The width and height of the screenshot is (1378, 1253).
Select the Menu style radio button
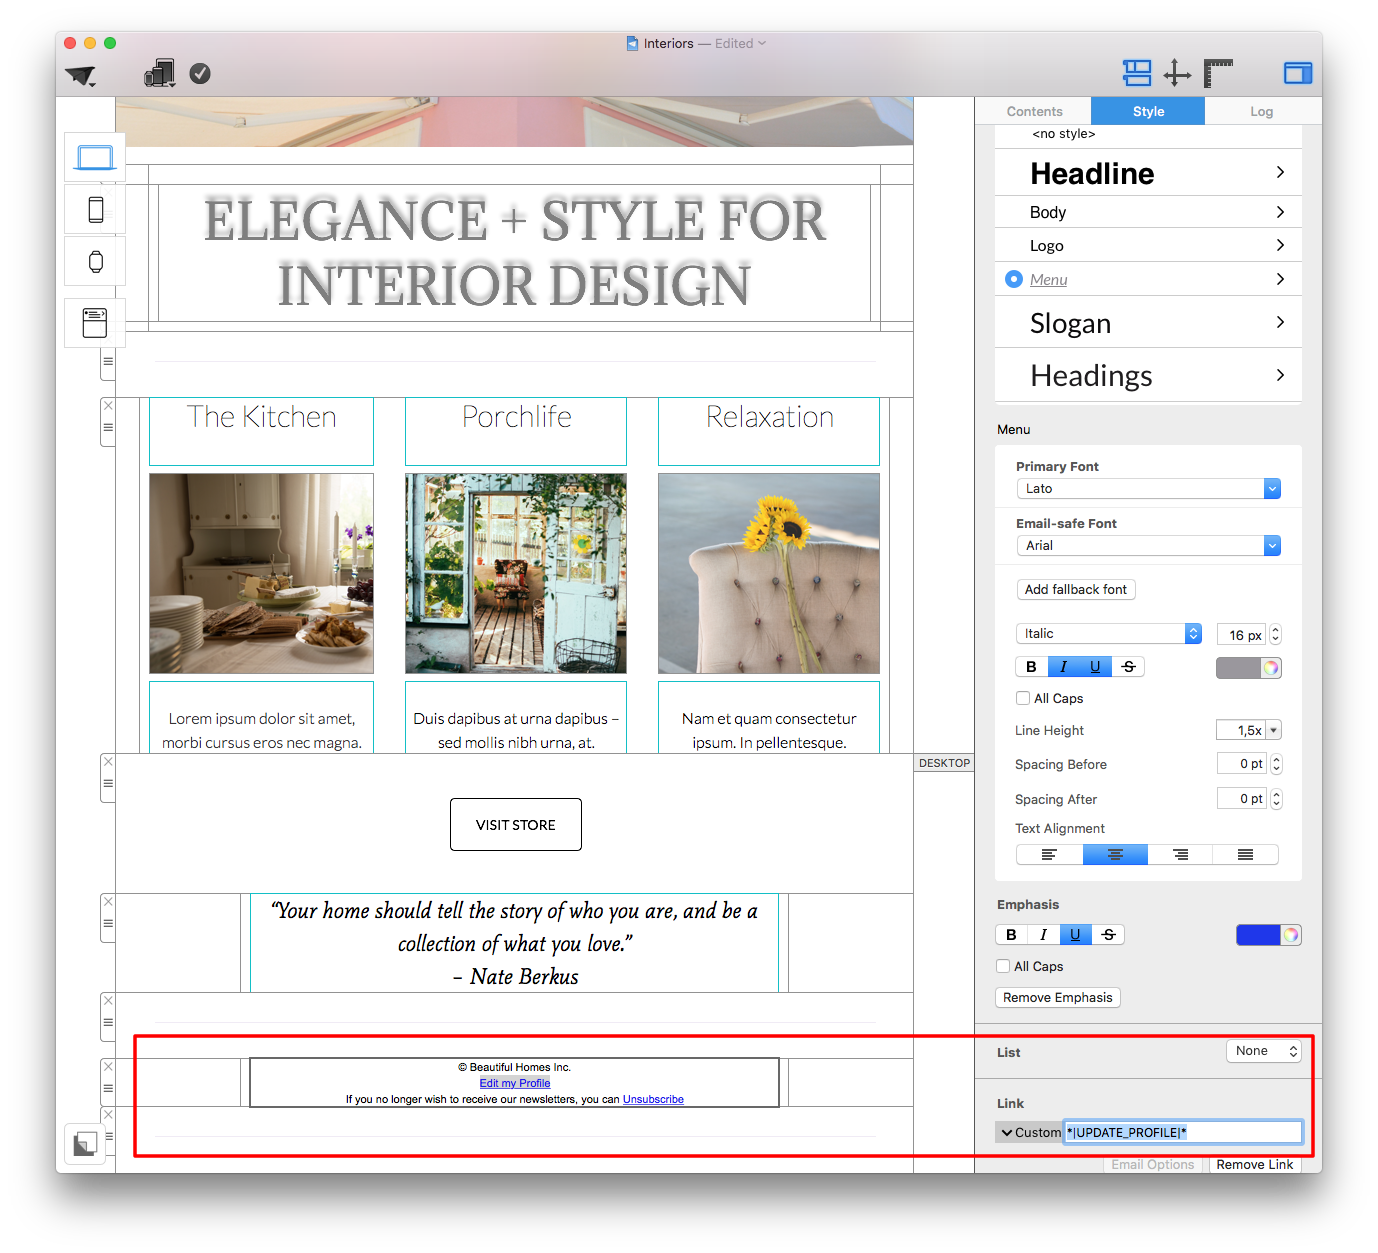pyautogui.click(x=1013, y=279)
